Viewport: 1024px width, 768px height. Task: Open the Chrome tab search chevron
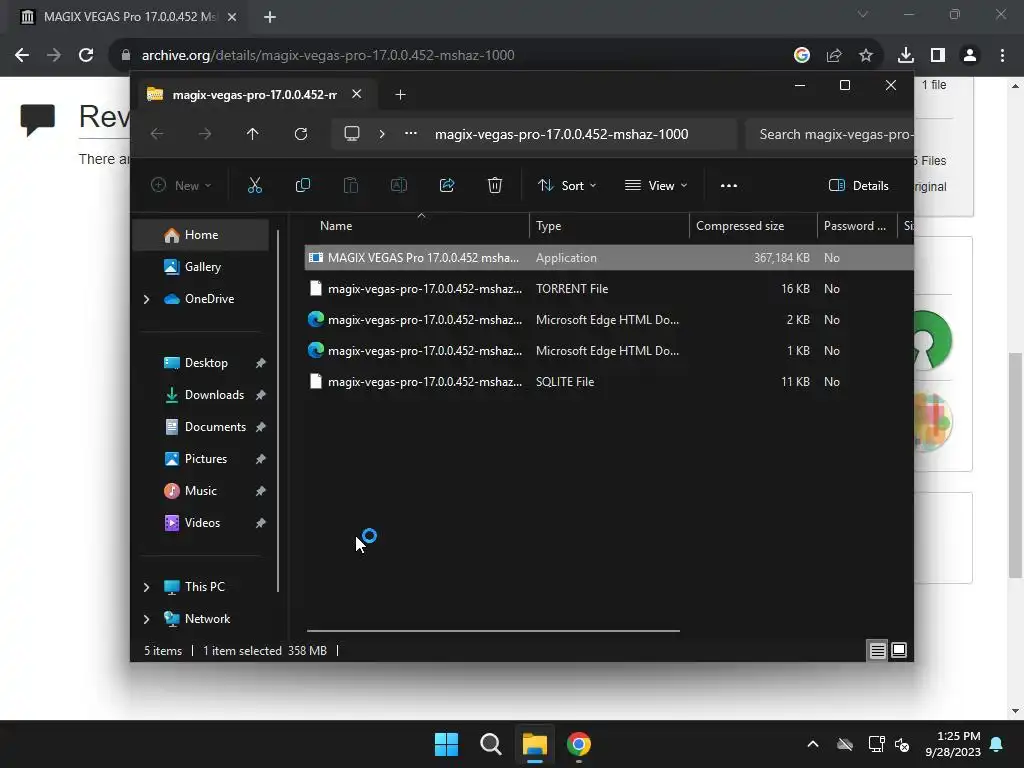click(x=863, y=14)
